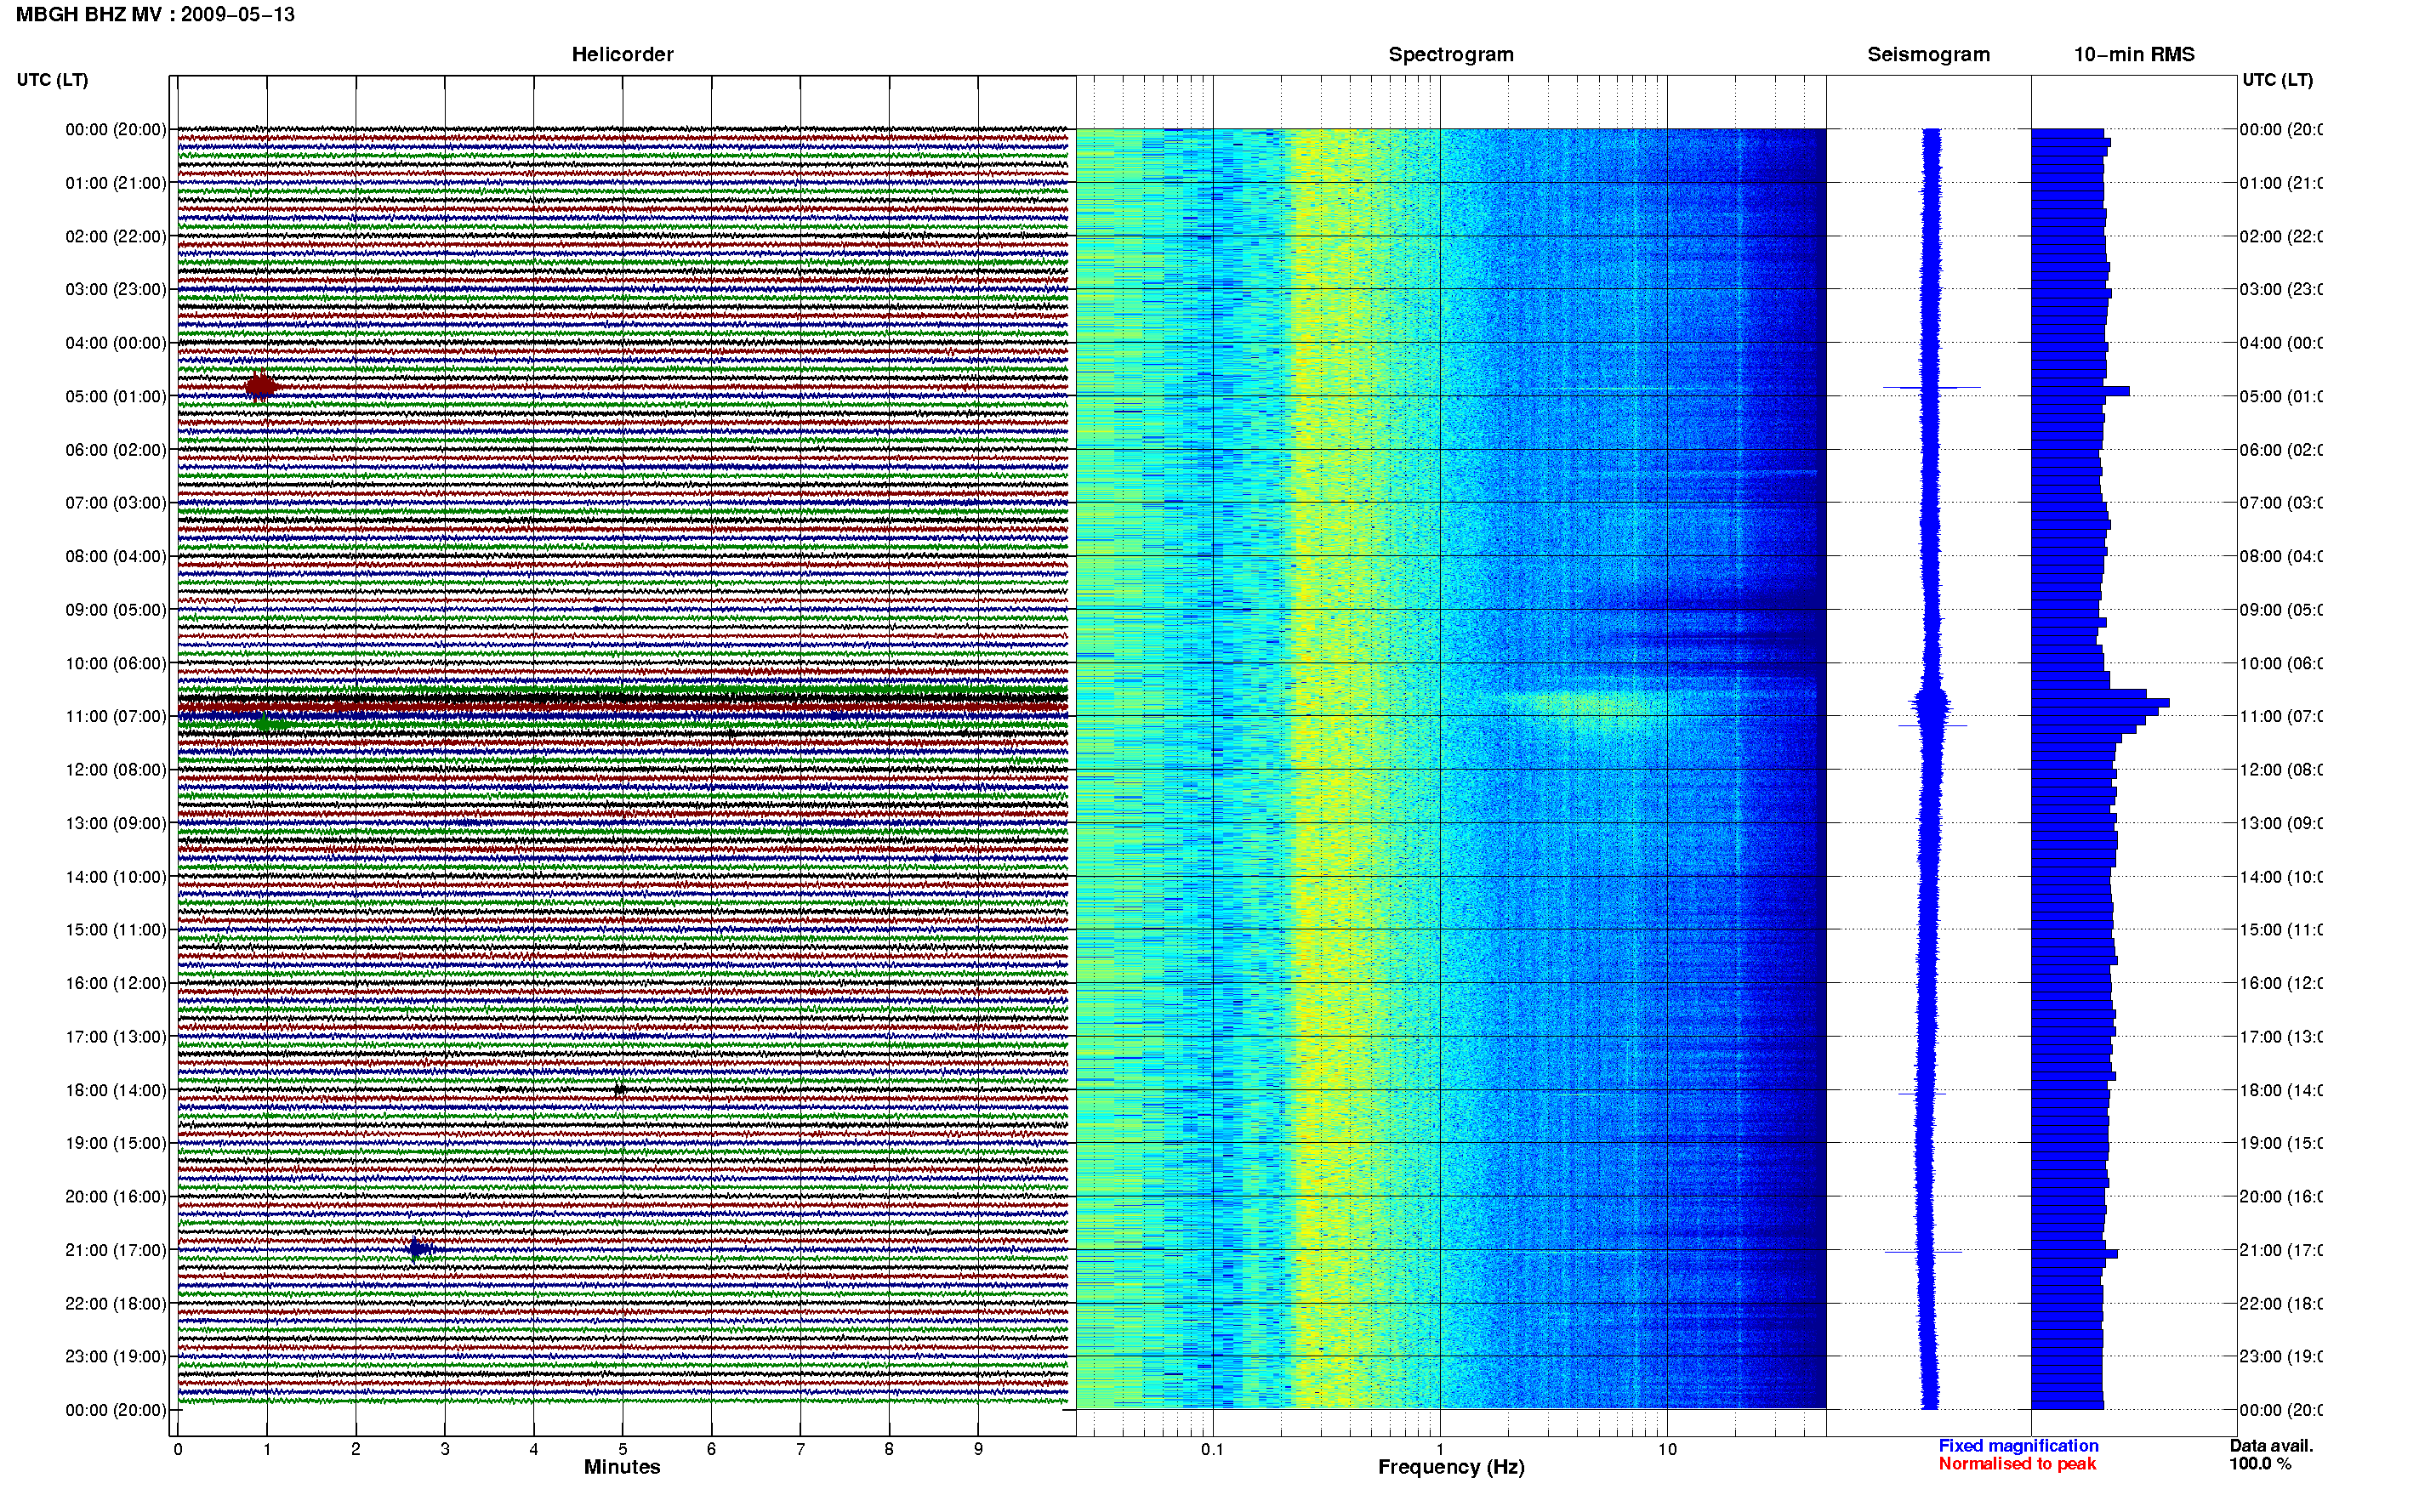
Task: Click the left 'UTC (LT)' axis label
Action: coord(52,80)
